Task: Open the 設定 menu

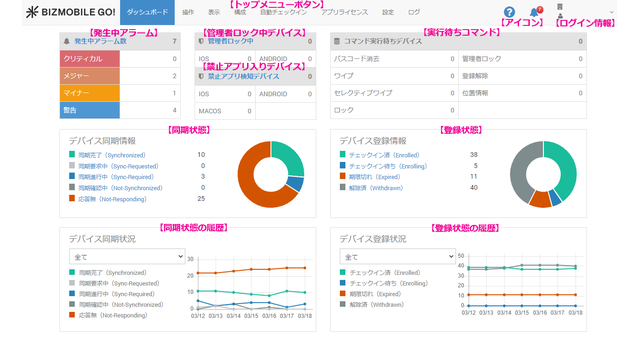Action: coord(388,12)
